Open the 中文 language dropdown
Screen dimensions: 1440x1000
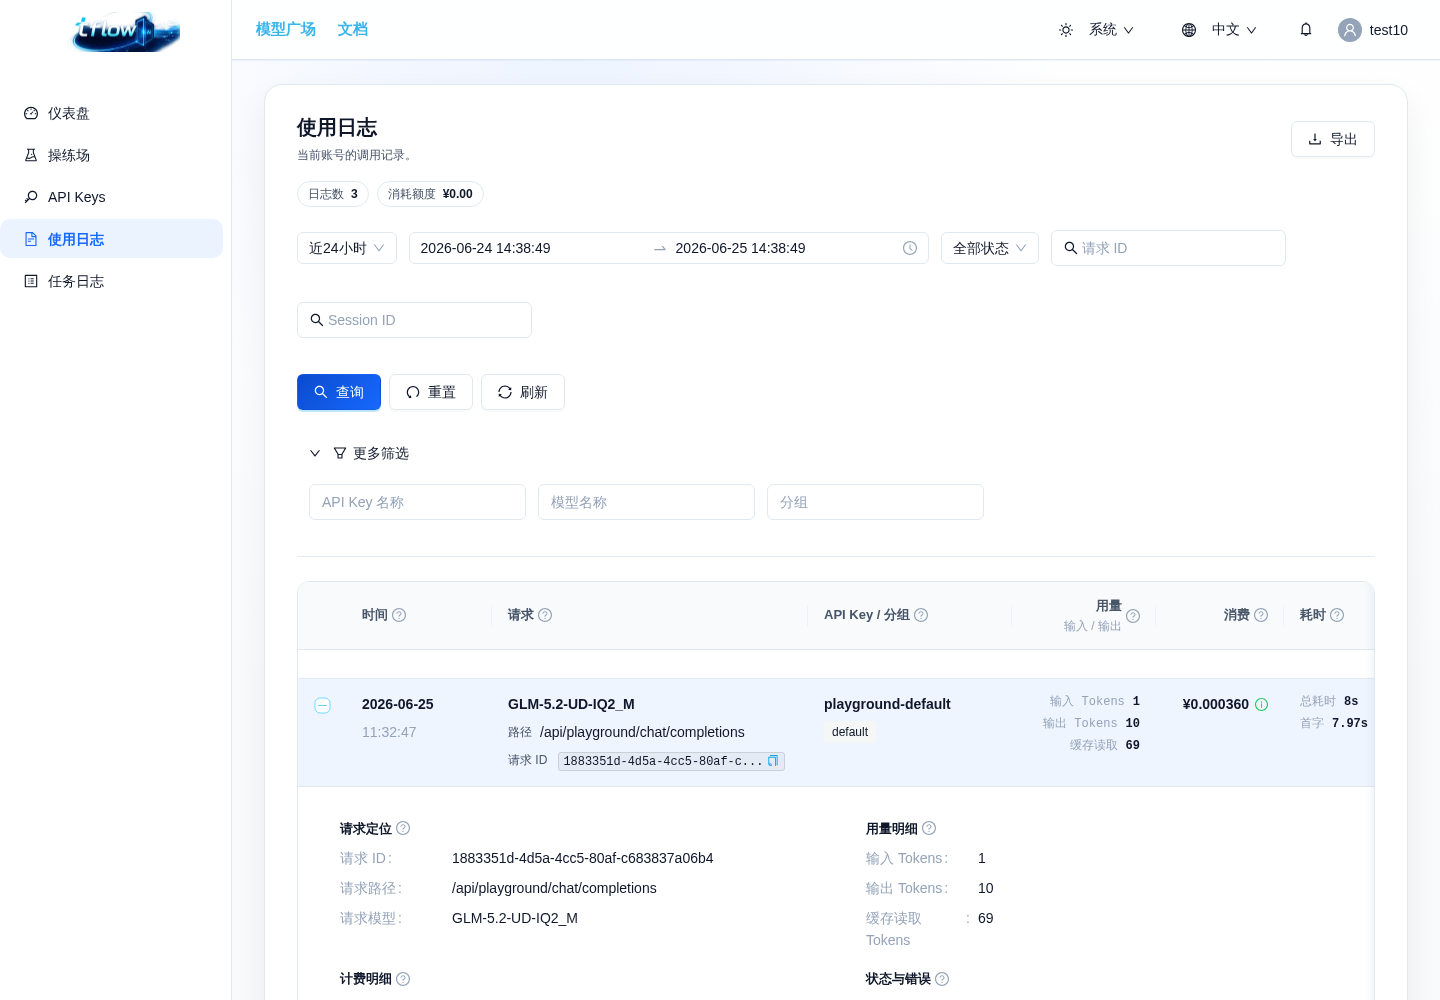1219,30
